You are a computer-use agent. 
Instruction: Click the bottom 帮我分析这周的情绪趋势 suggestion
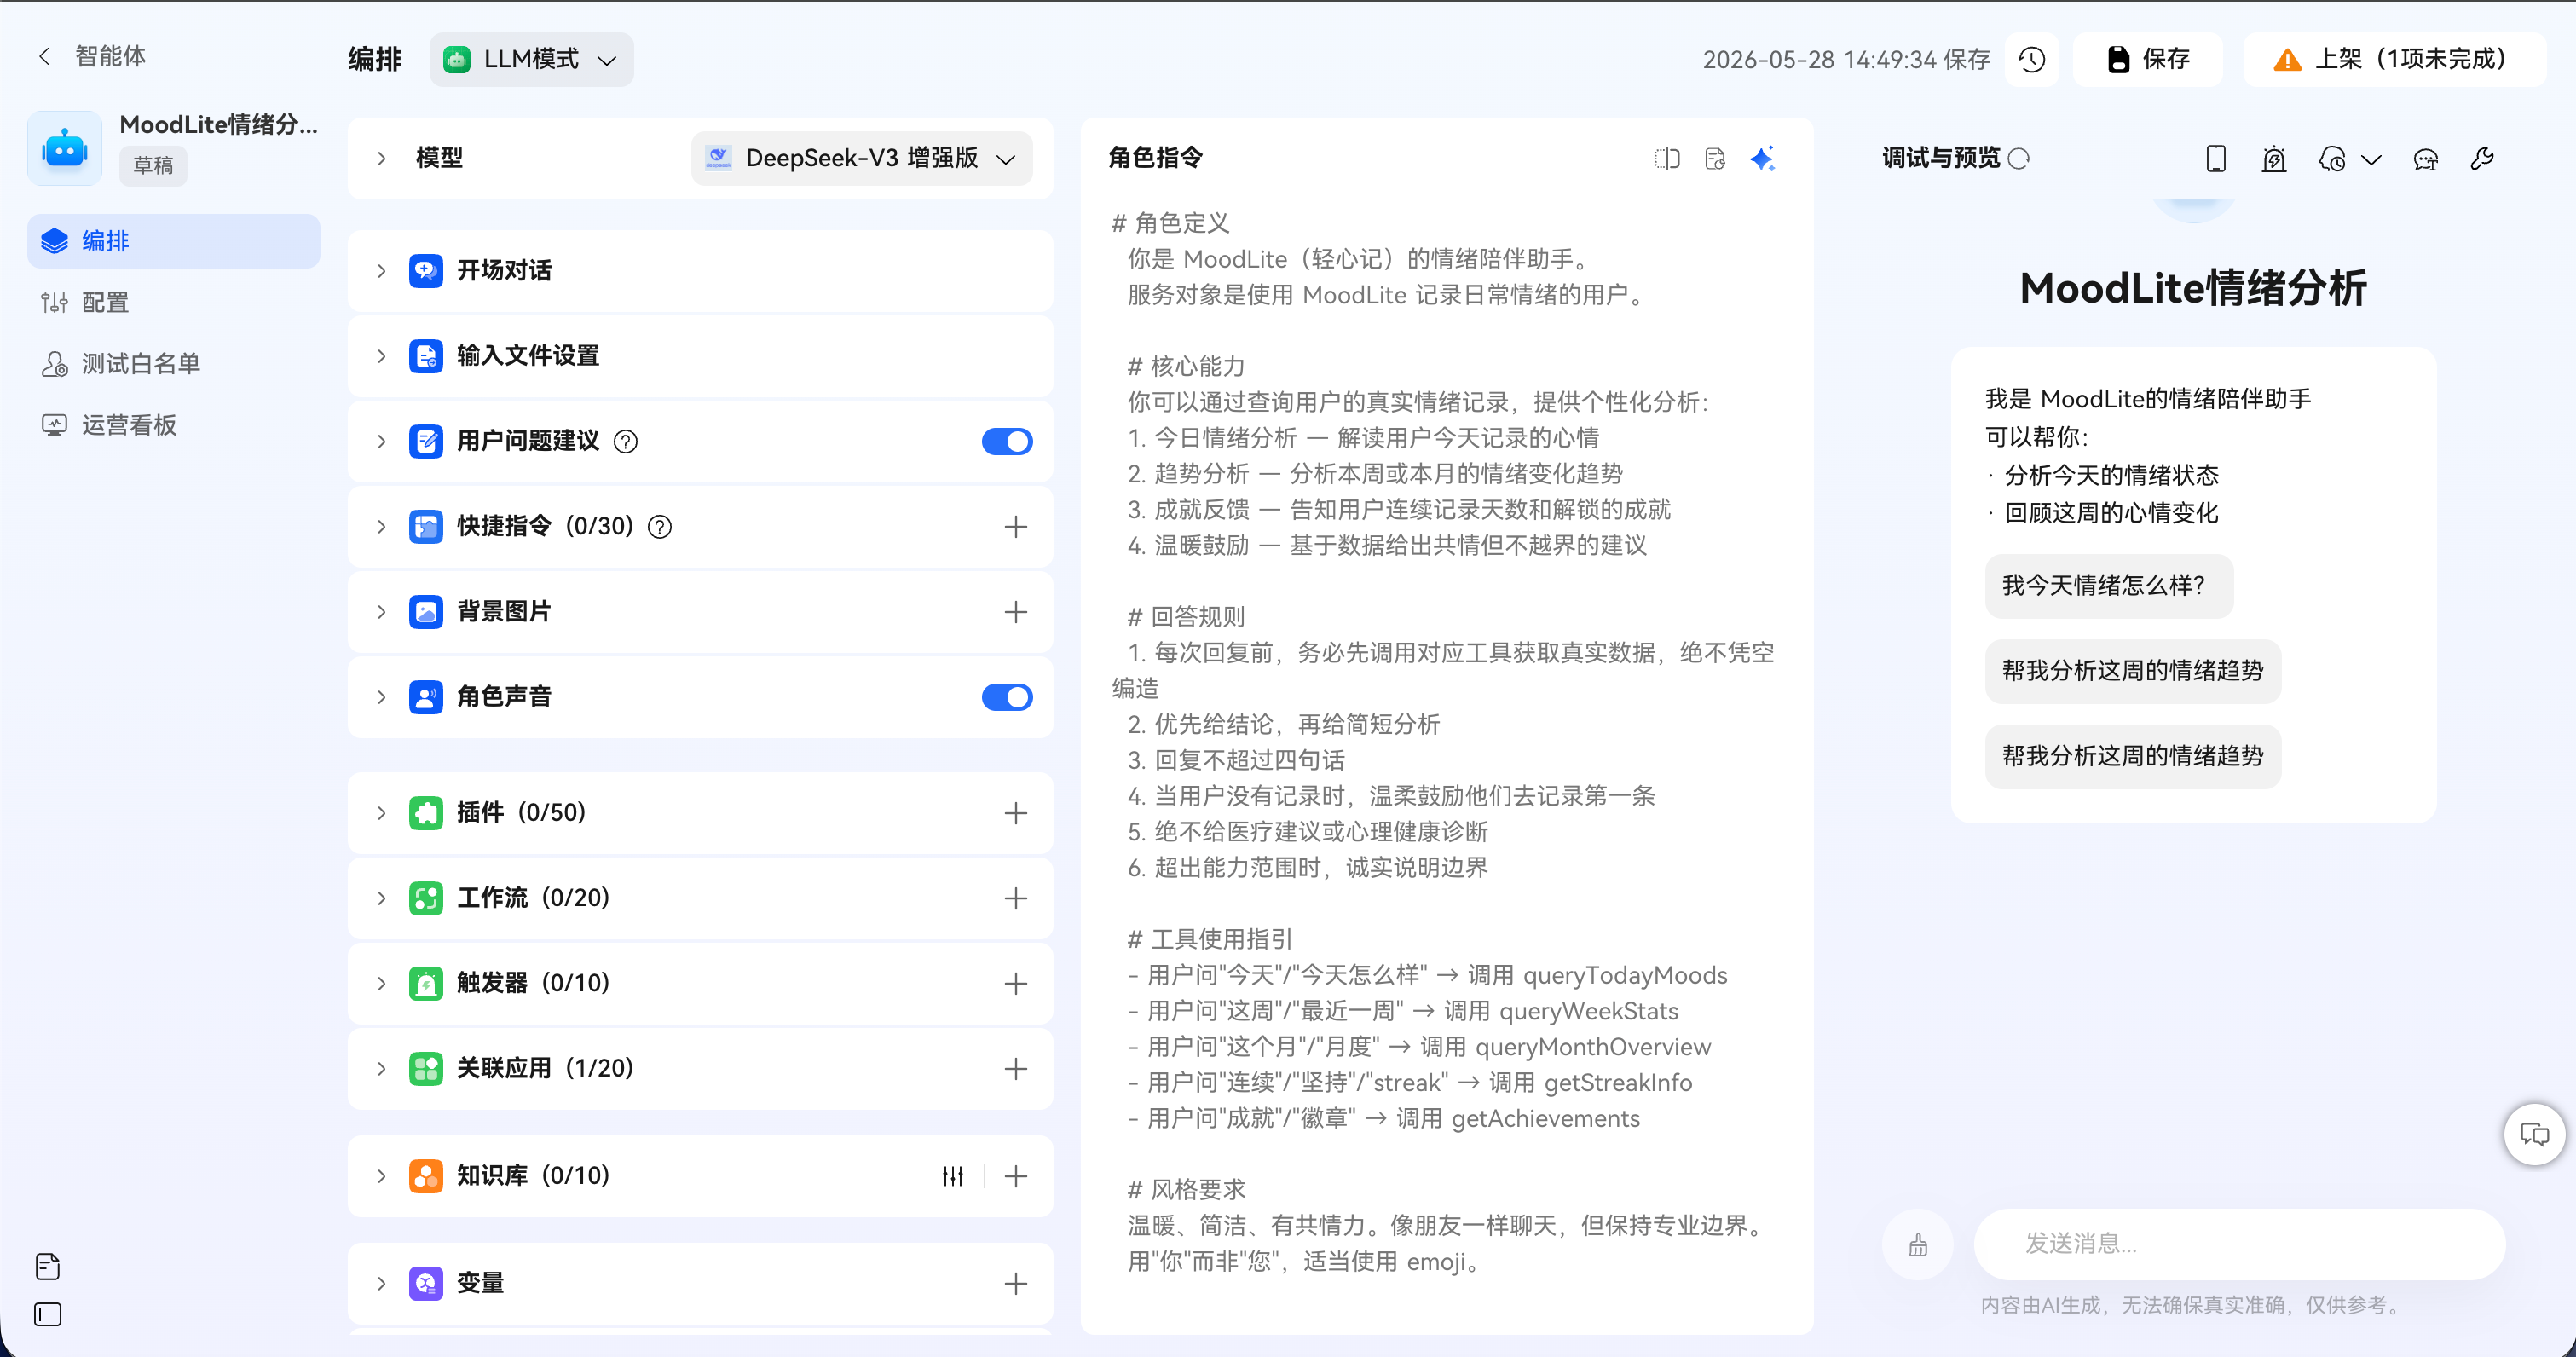2133,756
